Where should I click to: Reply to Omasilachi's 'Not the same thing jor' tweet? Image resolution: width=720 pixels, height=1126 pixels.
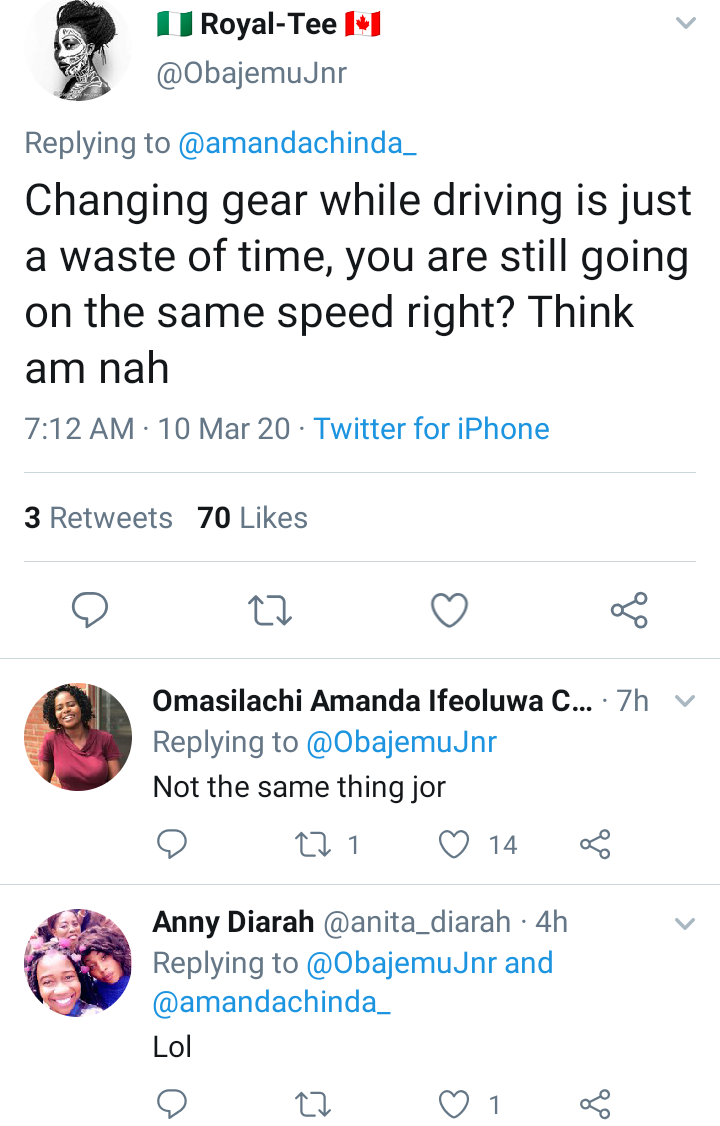pyautogui.click(x=172, y=845)
